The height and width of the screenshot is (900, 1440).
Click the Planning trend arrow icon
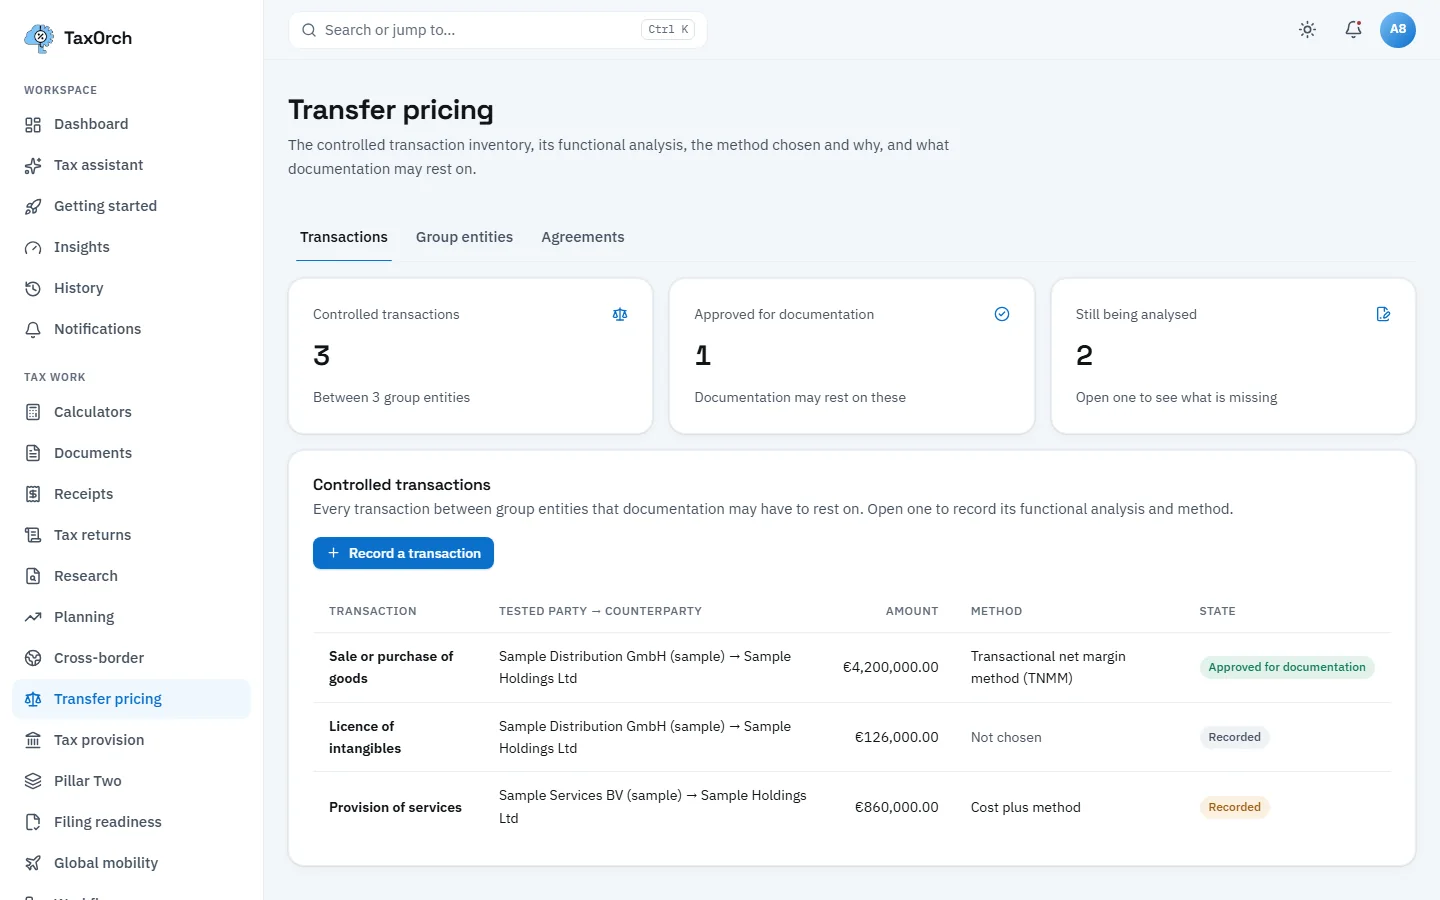coord(33,618)
